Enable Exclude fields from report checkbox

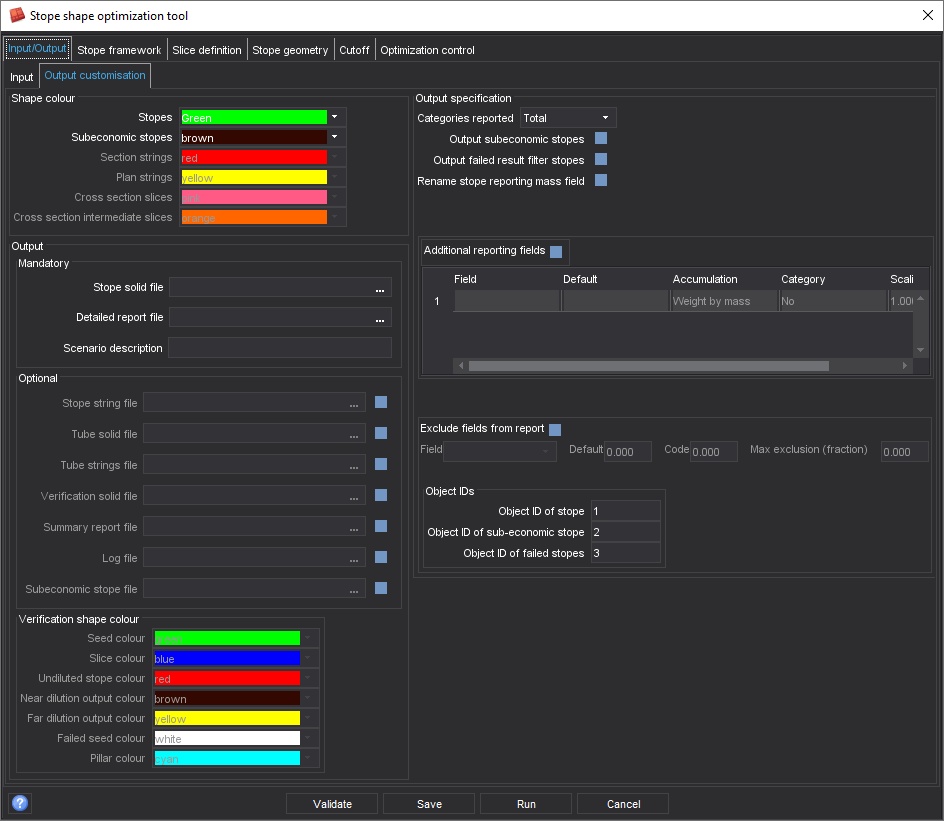tap(555, 430)
